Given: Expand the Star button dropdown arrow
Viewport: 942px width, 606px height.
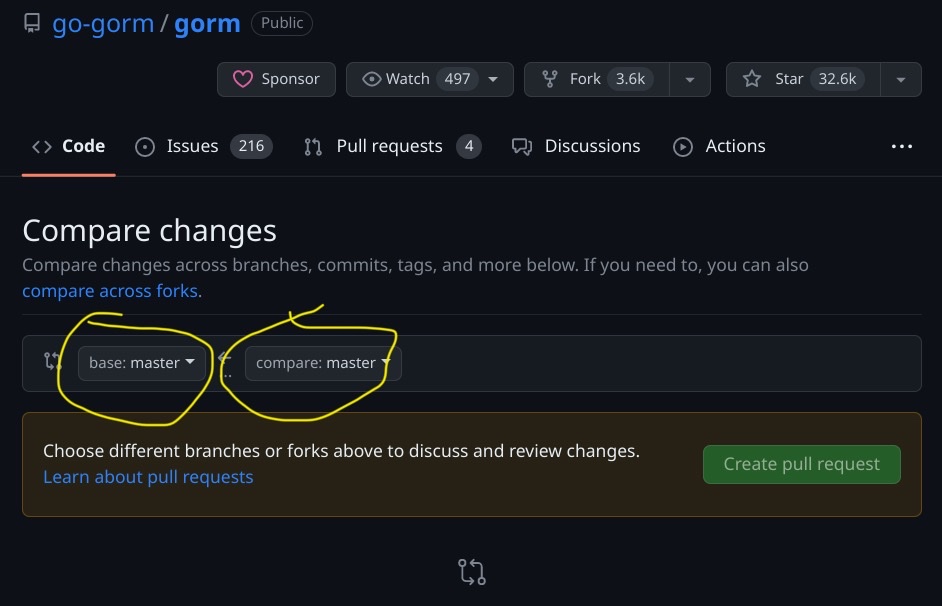Looking at the screenshot, I should point(900,78).
